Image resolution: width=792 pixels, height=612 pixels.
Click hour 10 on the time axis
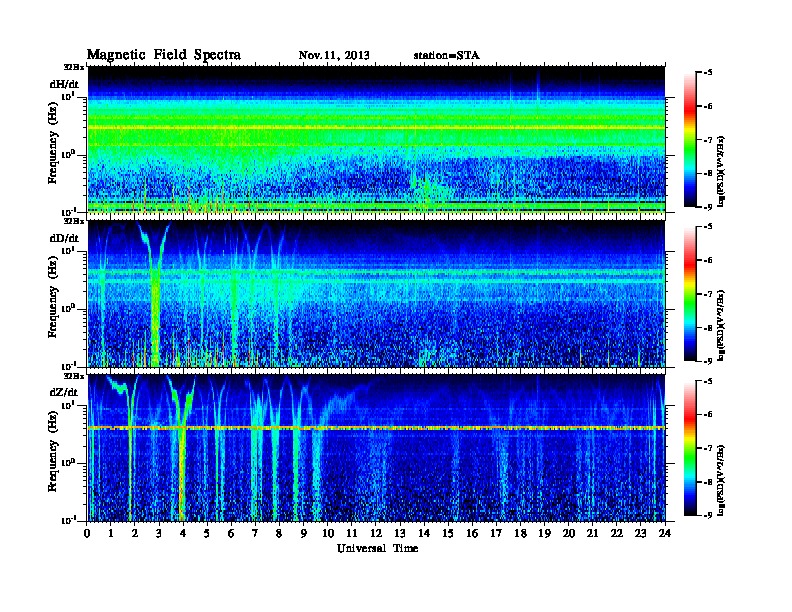tap(328, 533)
